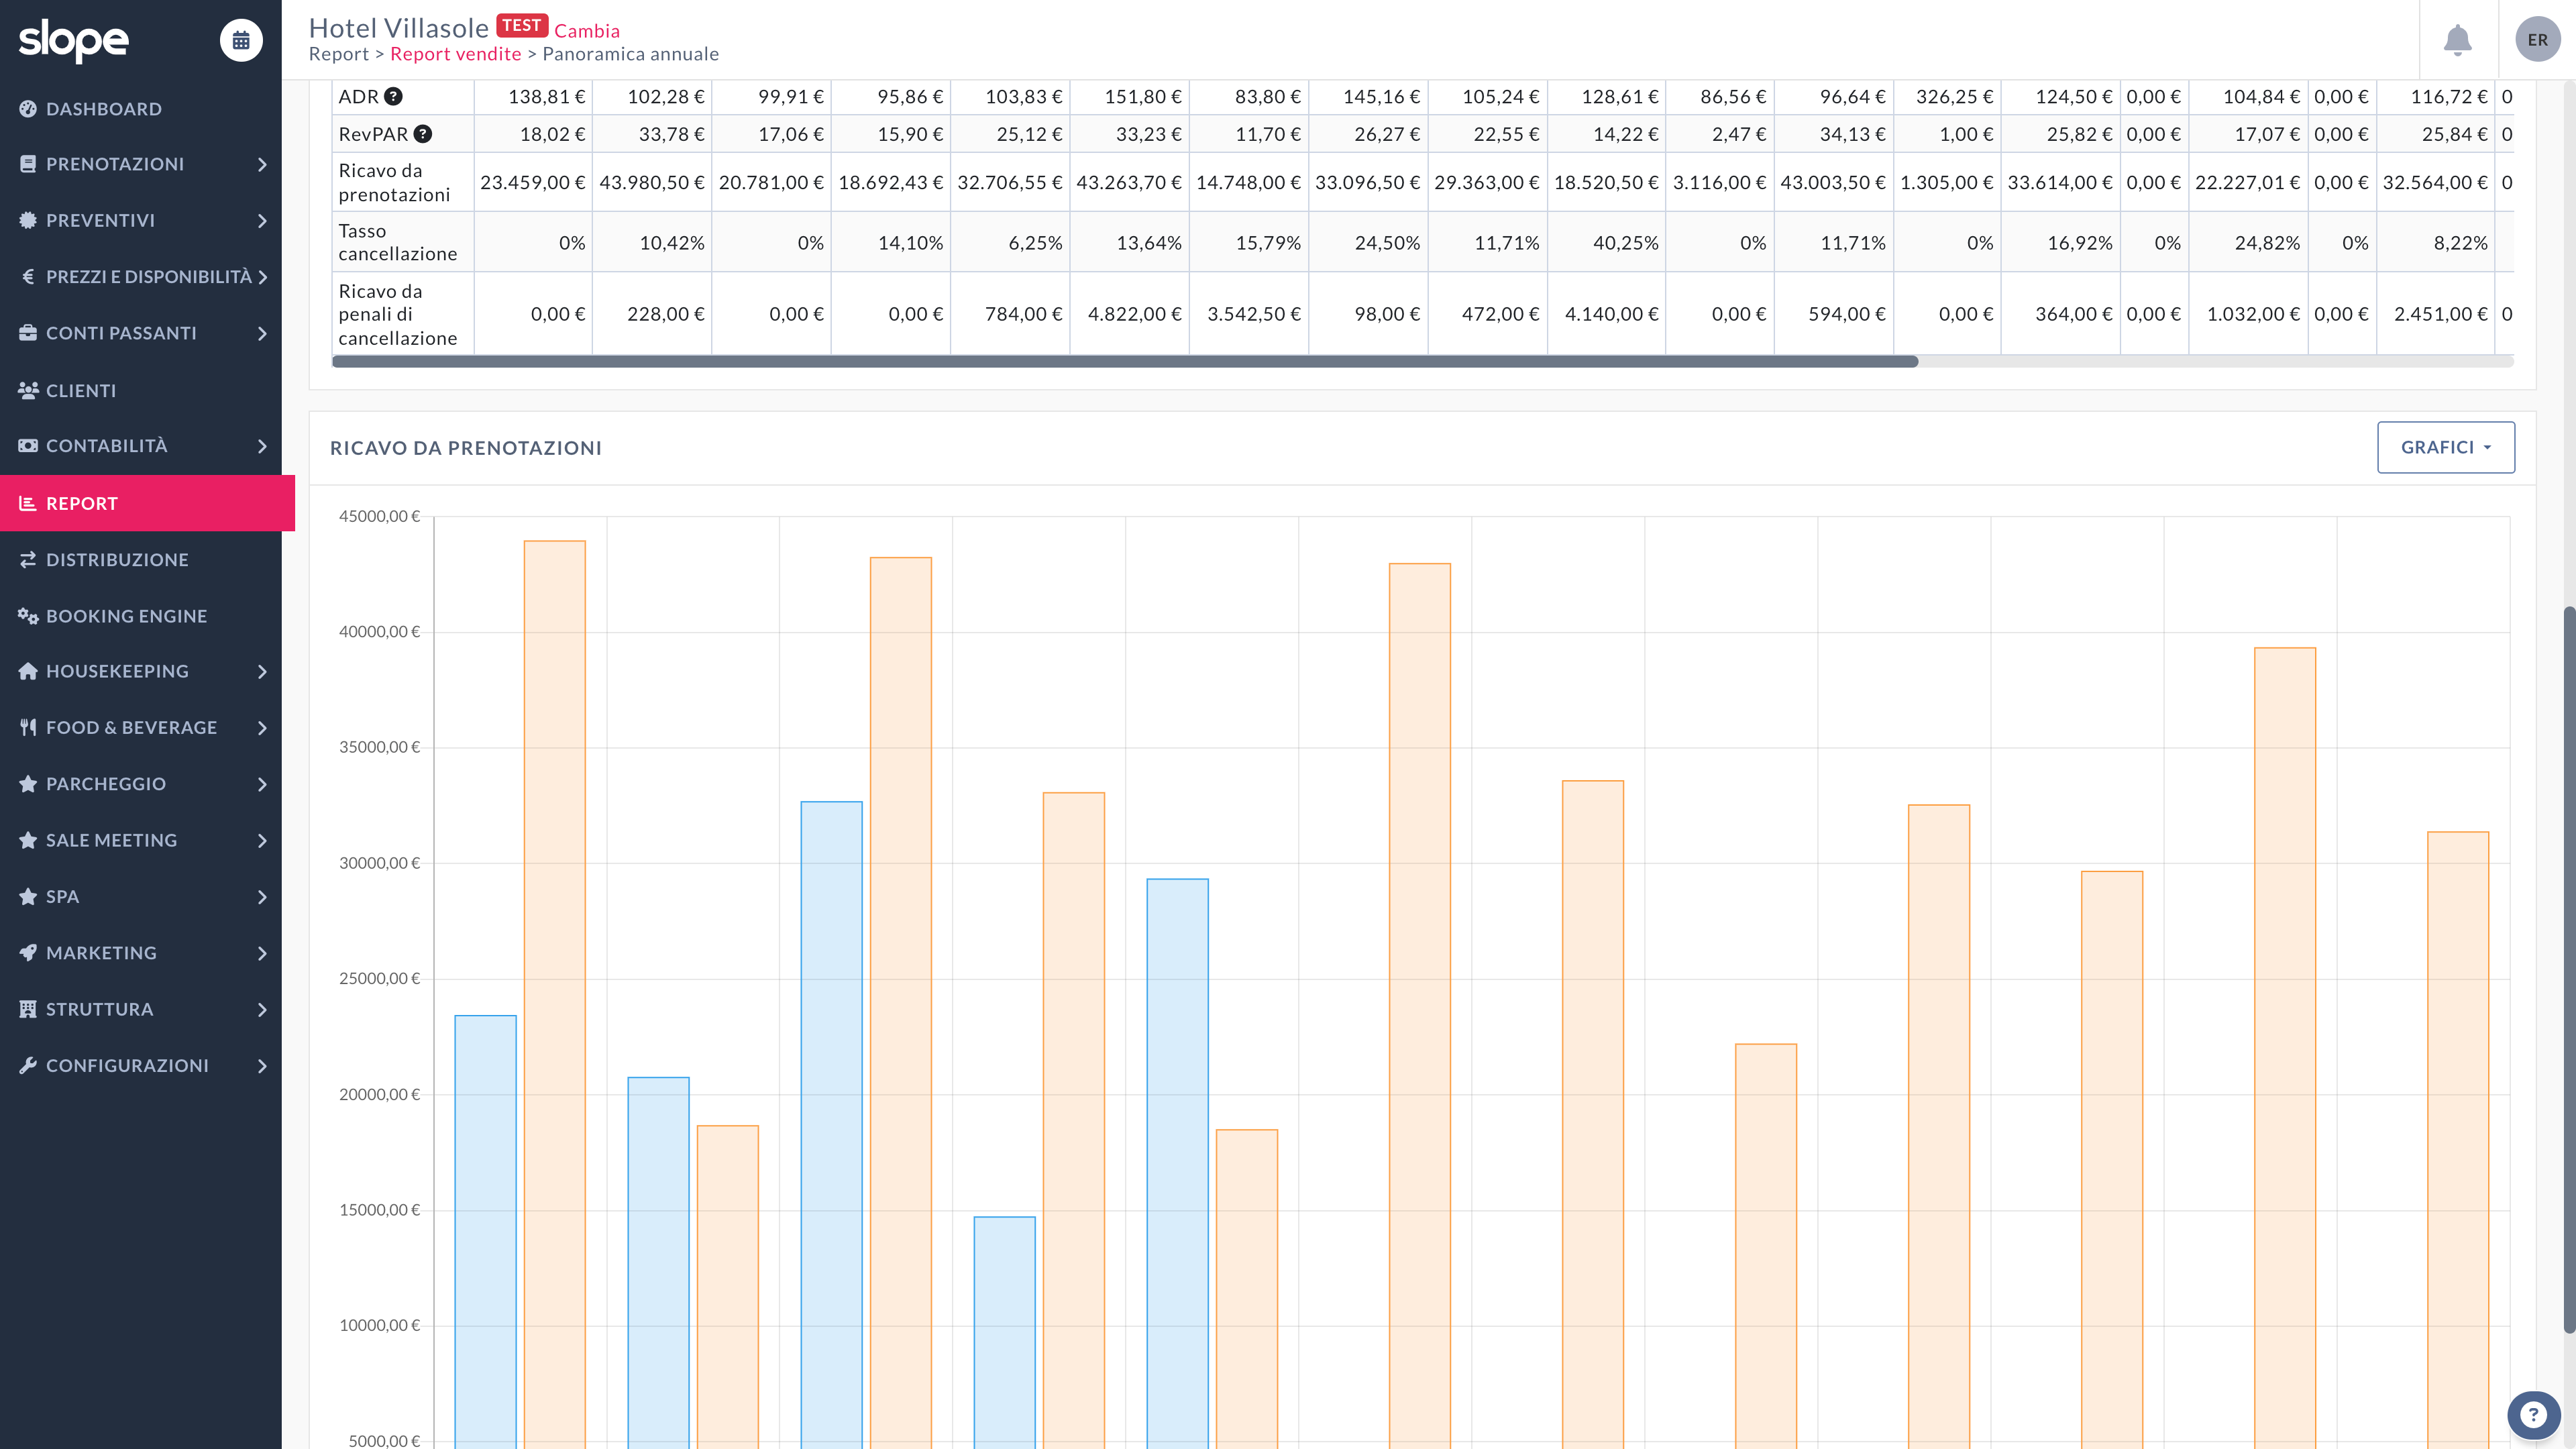Click the calendar icon beside the Slope logo
Viewport: 2576px width, 1449px height.
pyautogui.click(x=241, y=40)
